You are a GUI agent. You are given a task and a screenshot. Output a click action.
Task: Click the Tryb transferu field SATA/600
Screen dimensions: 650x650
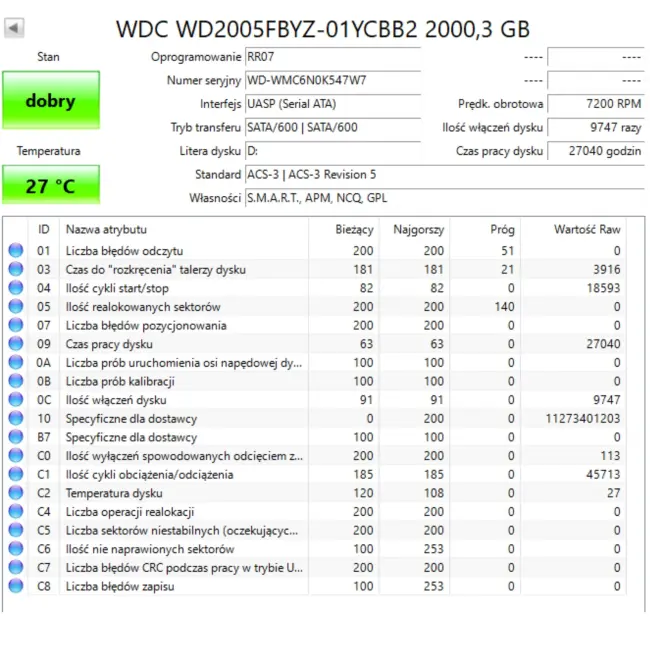pyautogui.click(x=333, y=127)
